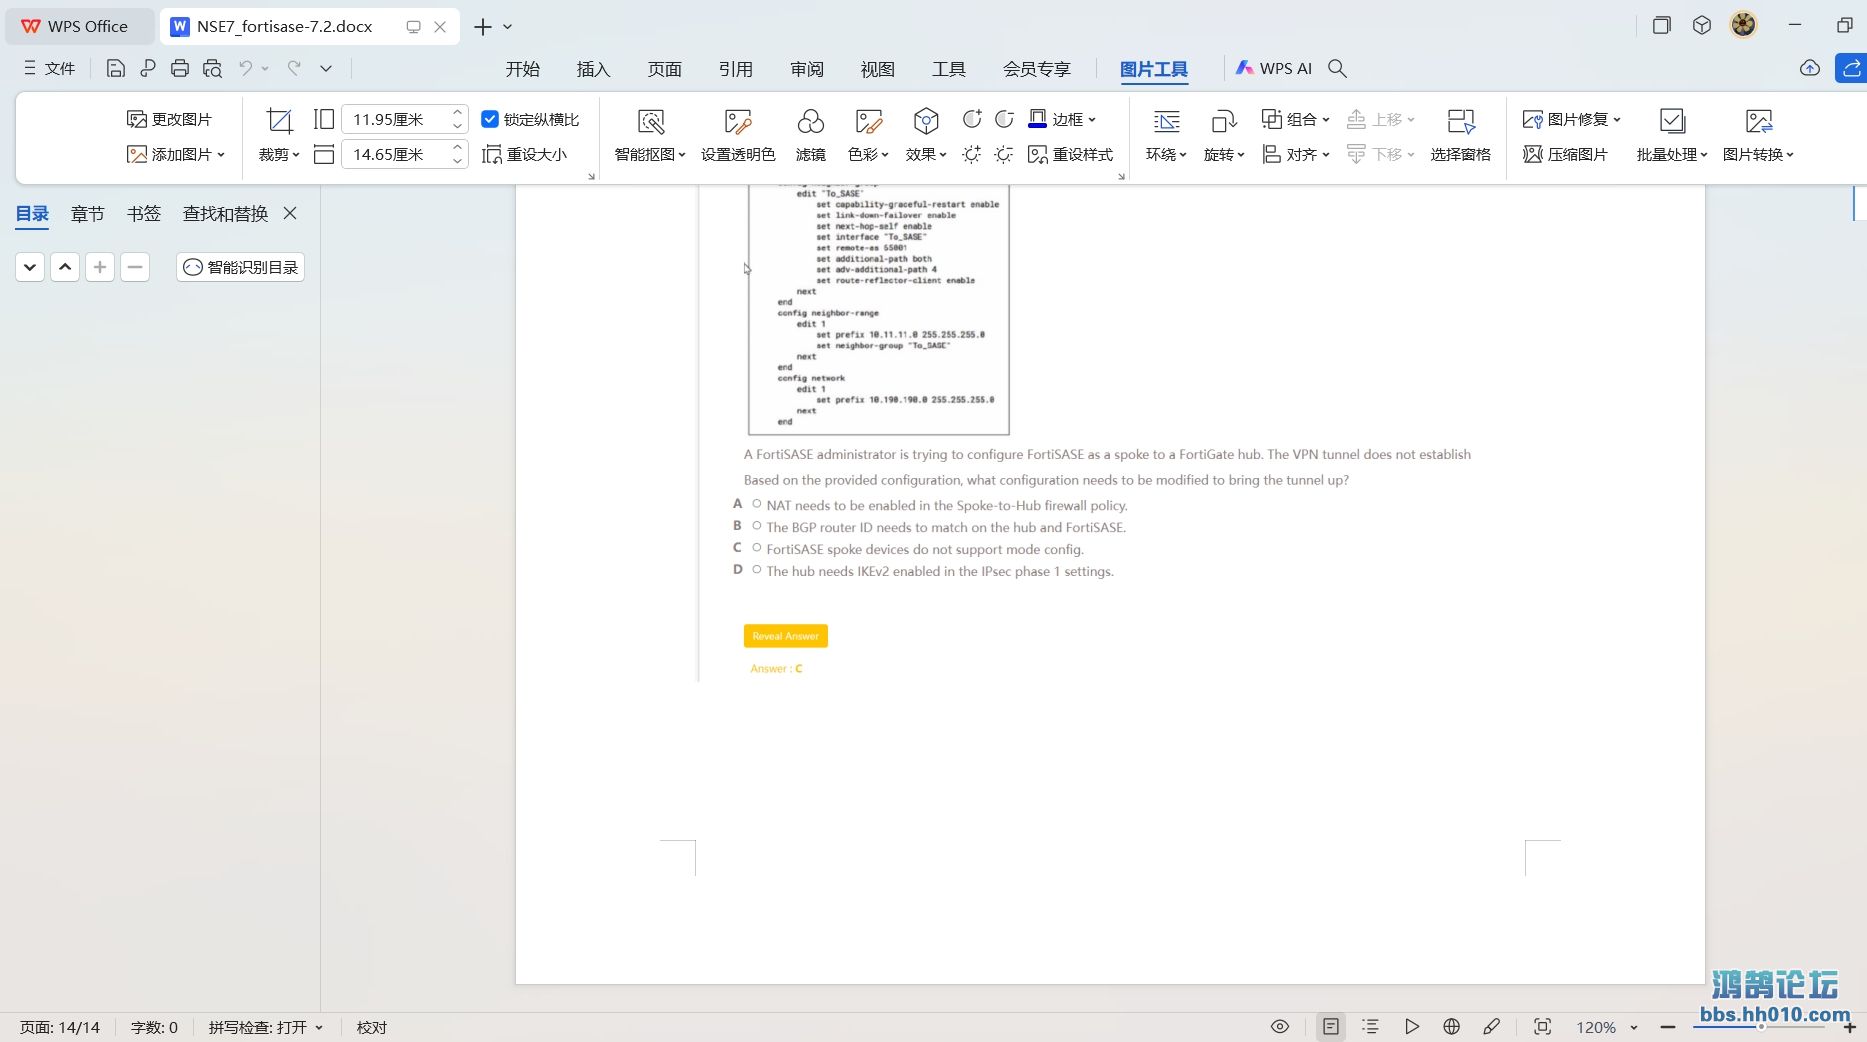Click the fit page icon in status bar
The image size is (1867, 1042).
coord(1542,1027)
